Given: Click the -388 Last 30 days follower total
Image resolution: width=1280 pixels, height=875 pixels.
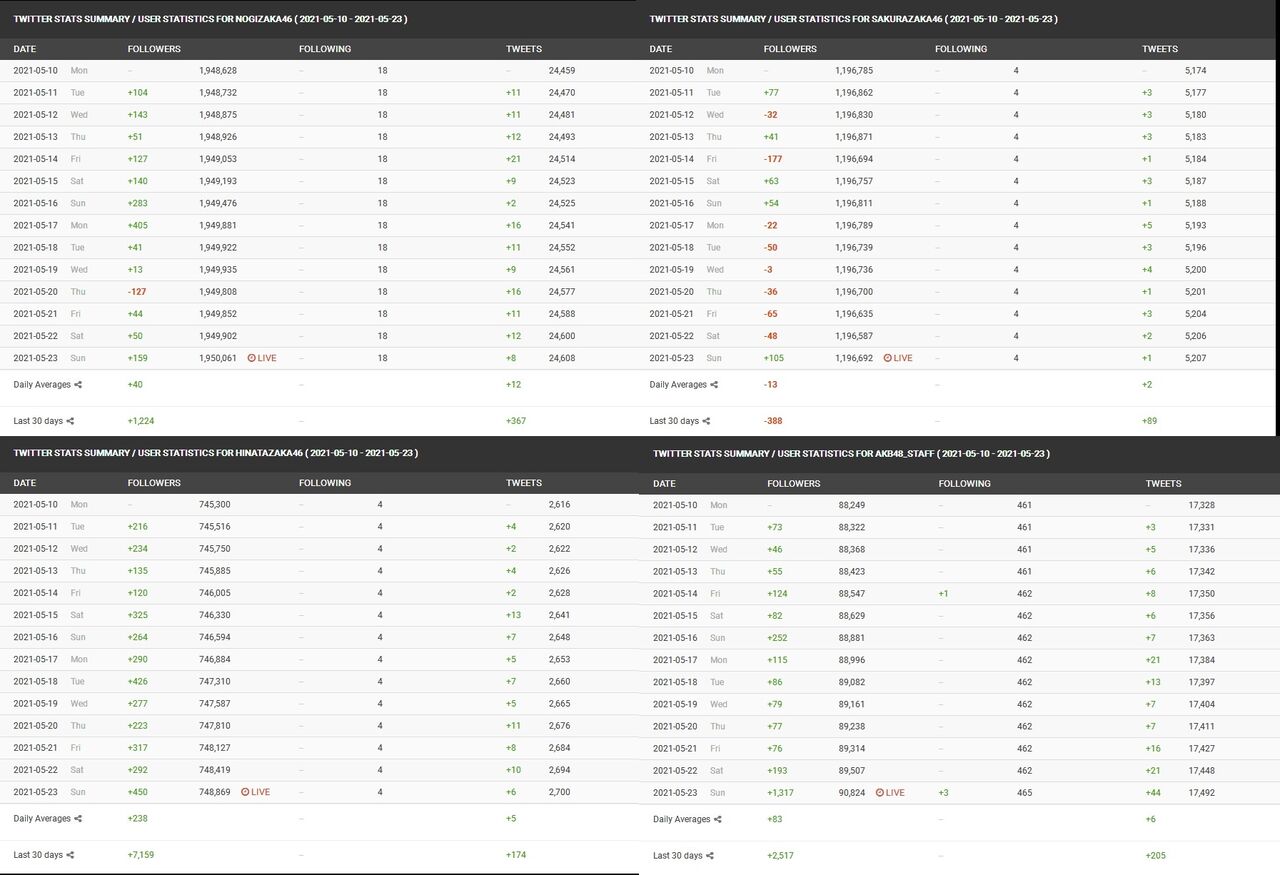Looking at the screenshot, I should click(x=773, y=422).
